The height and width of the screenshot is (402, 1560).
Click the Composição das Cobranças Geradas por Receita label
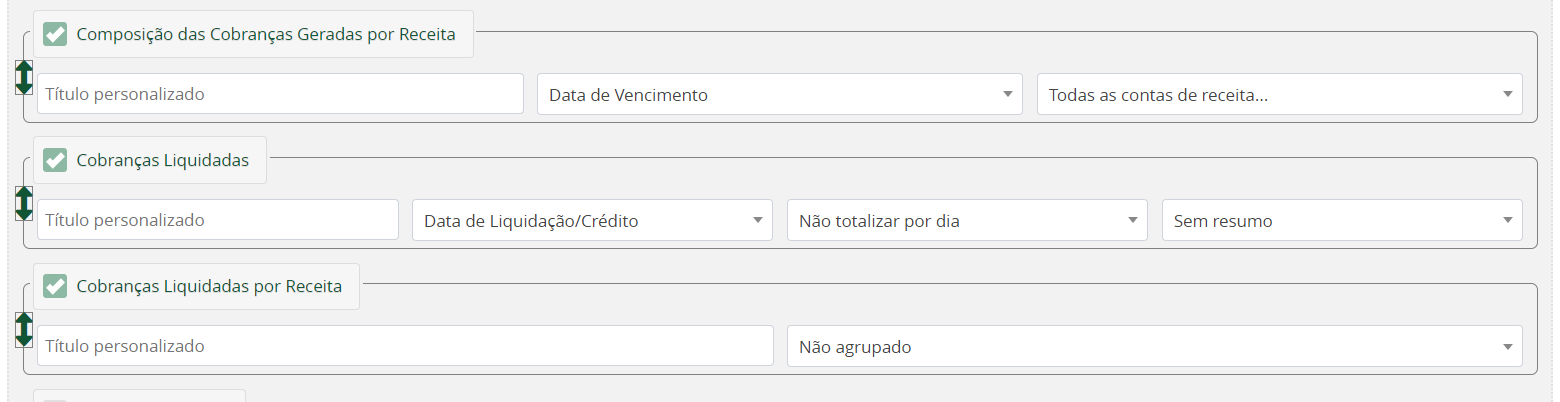(266, 34)
